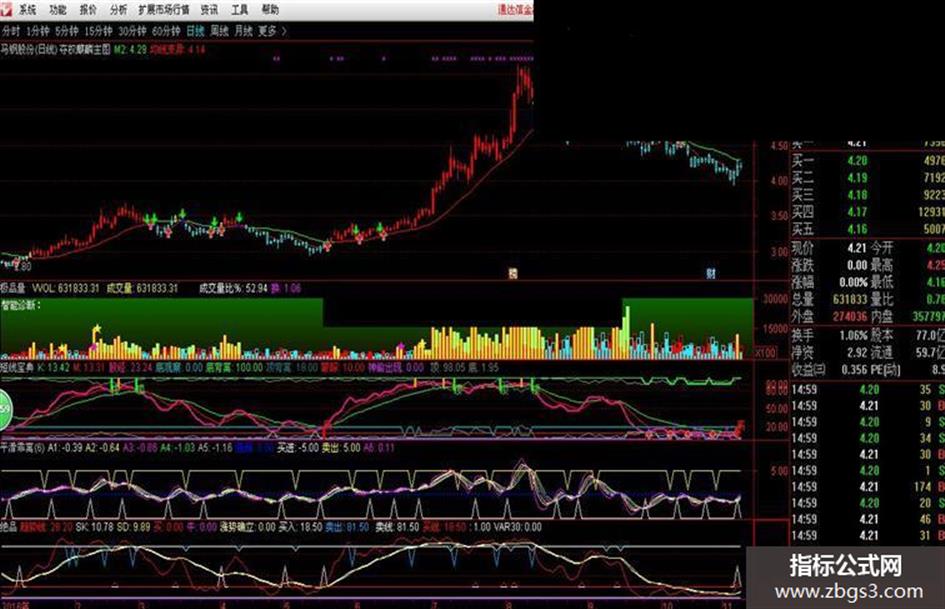
Task: Switch to 分时 intraday chart
Action: (10, 31)
